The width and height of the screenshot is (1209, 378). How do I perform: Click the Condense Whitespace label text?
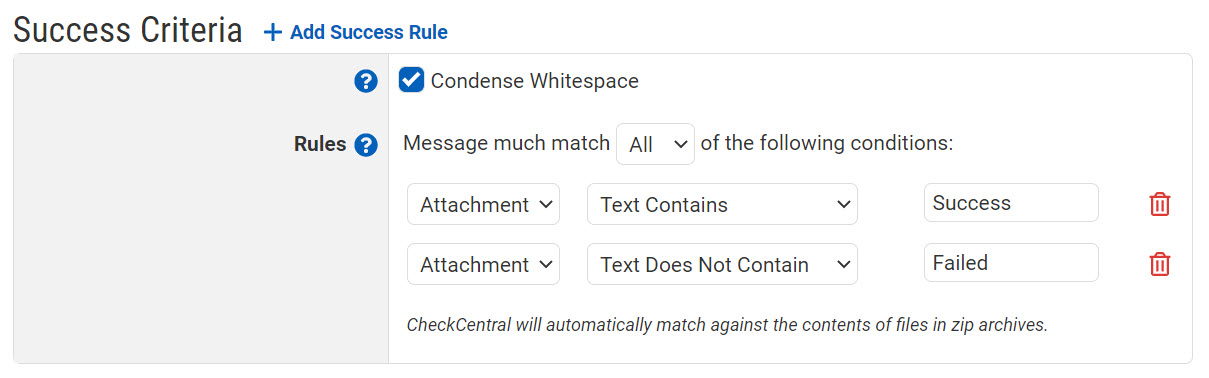coord(535,81)
